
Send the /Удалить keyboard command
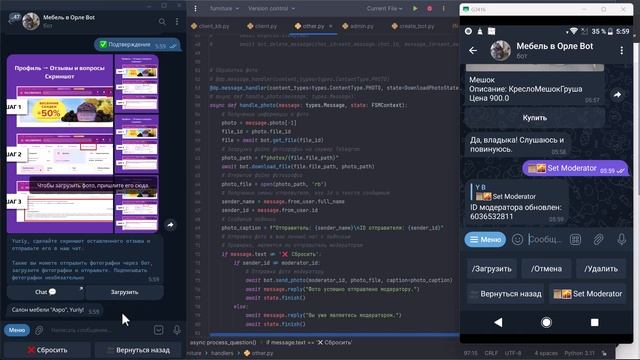click(601, 269)
